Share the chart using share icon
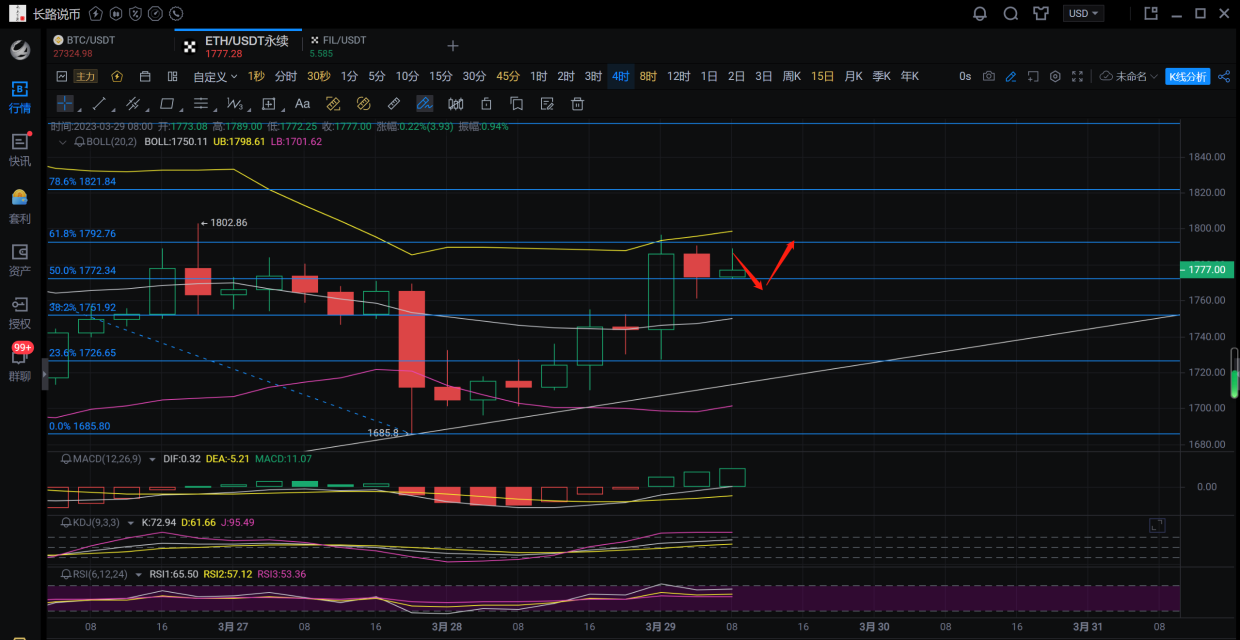Viewport: 1240px width, 640px height. [x=1224, y=77]
